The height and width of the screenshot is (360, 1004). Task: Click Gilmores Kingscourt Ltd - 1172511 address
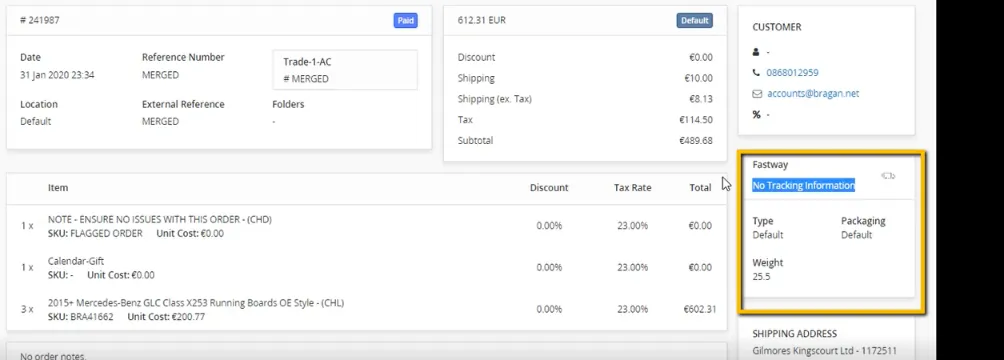tap(824, 350)
